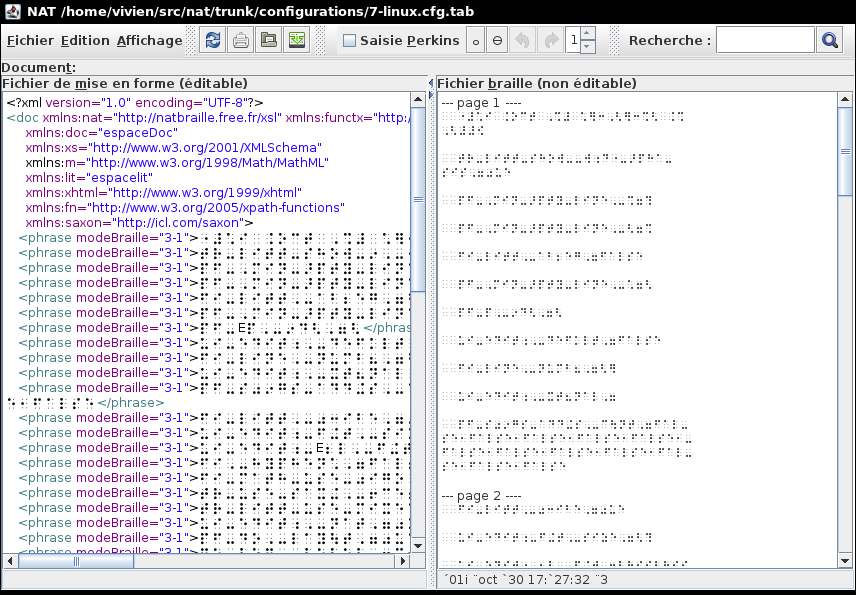
Task: Enable the Saisie Perkins checkbox
Action: click(350, 41)
